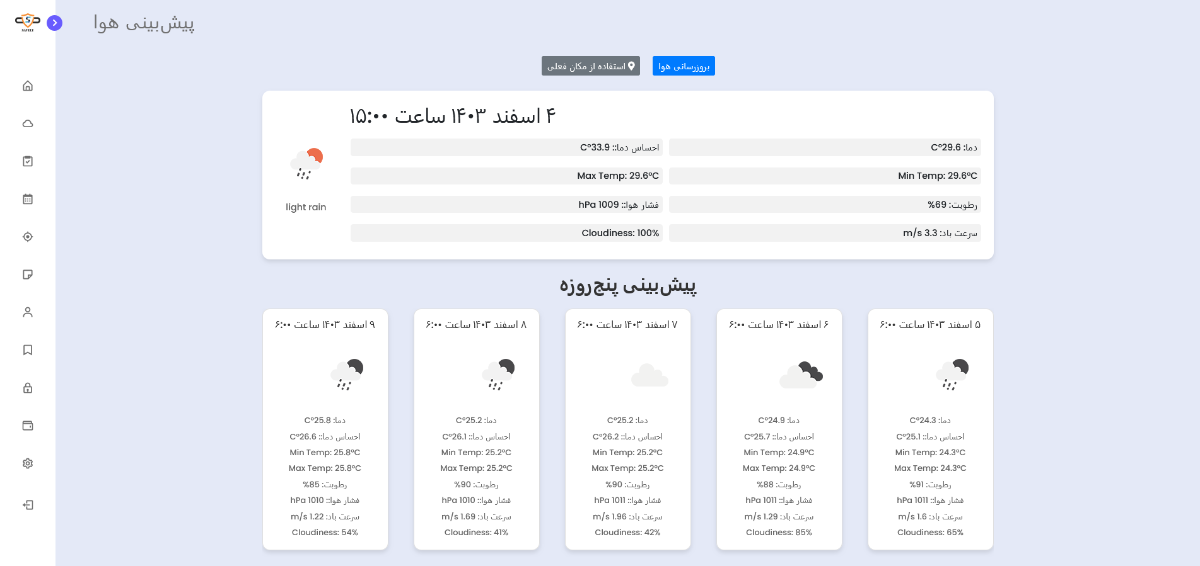Open the task checklist icon in the sidebar

[28, 161]
